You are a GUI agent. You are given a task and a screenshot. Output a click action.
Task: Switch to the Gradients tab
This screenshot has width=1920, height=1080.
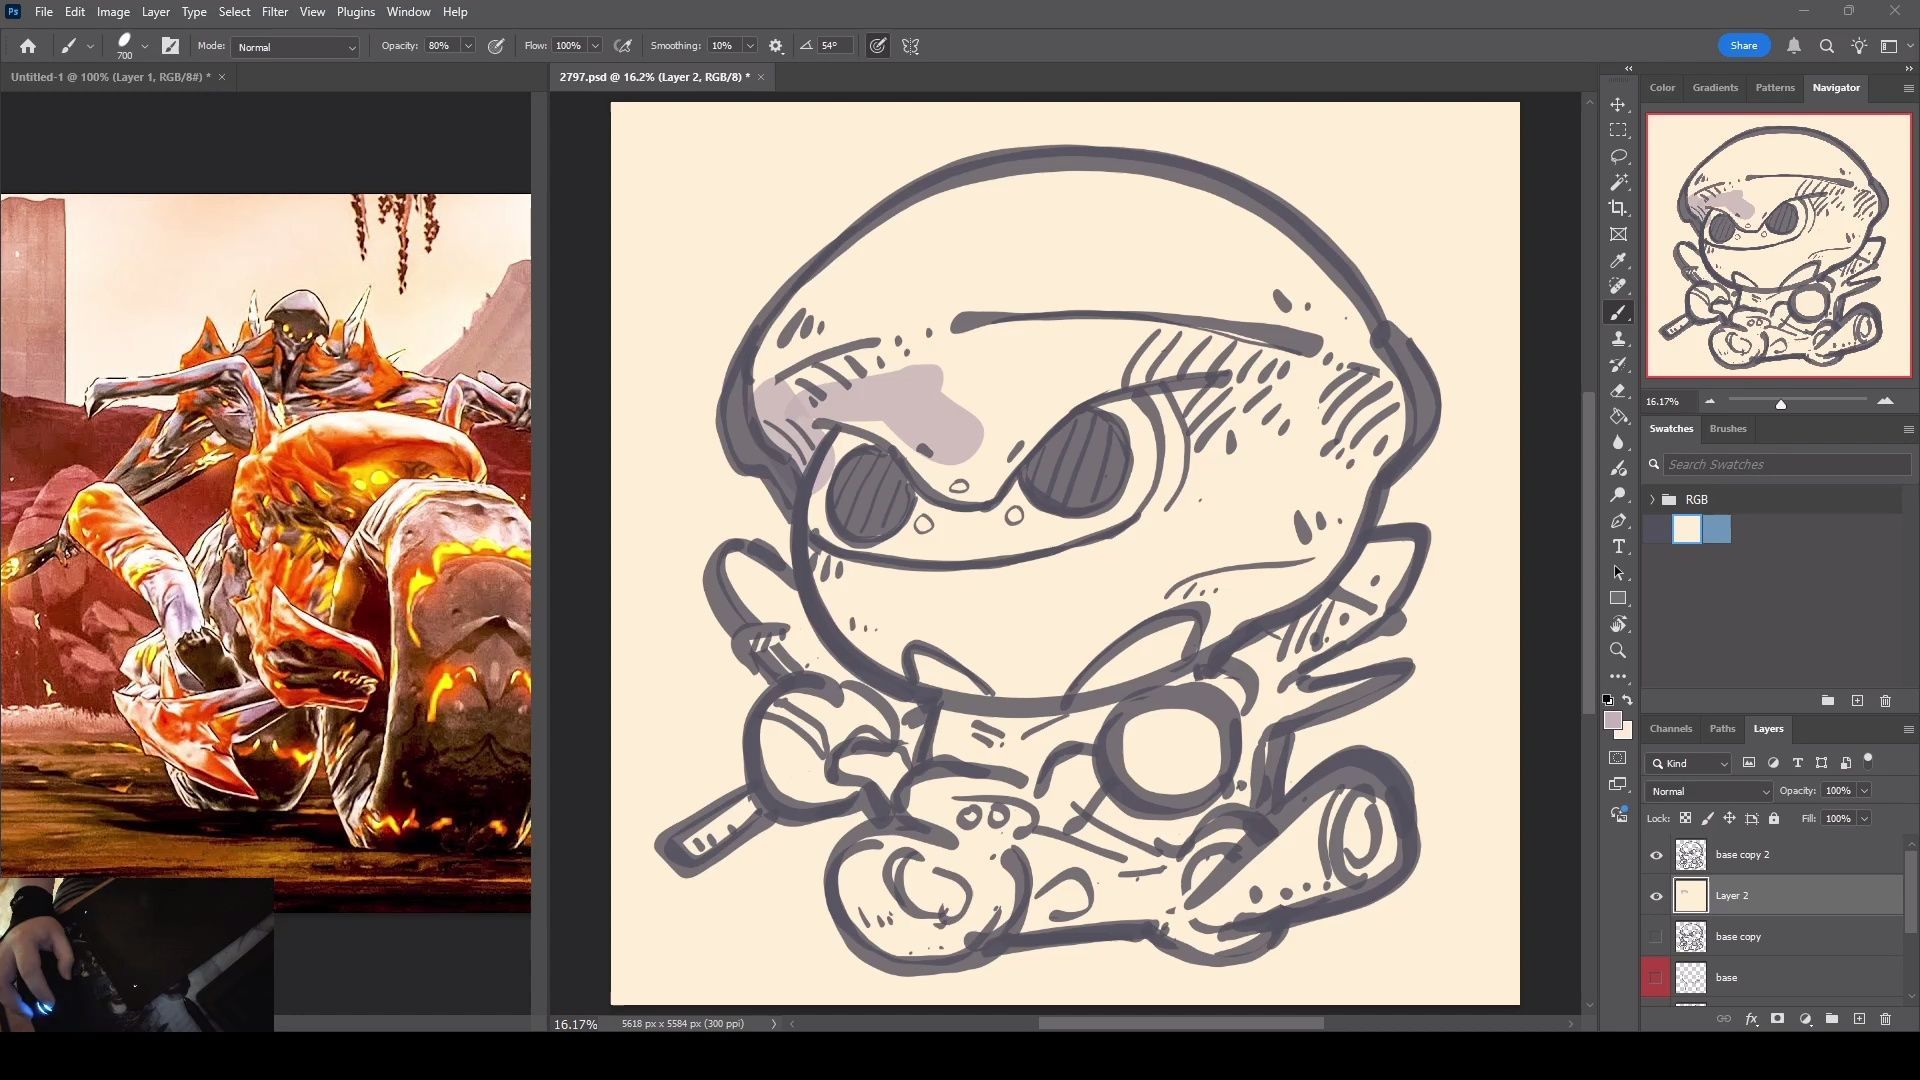(x=1715, y=88)
